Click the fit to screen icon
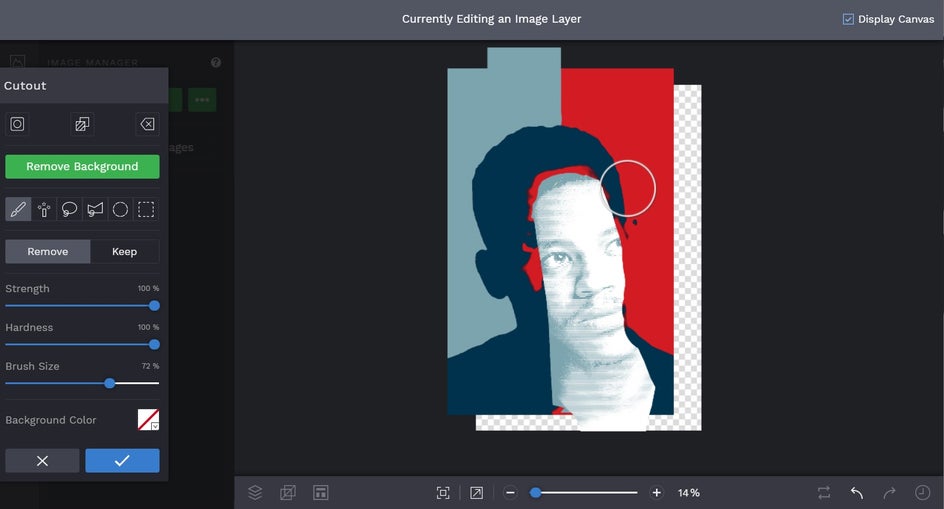Viewport: 944px width, 509px height. click(443, 493)
